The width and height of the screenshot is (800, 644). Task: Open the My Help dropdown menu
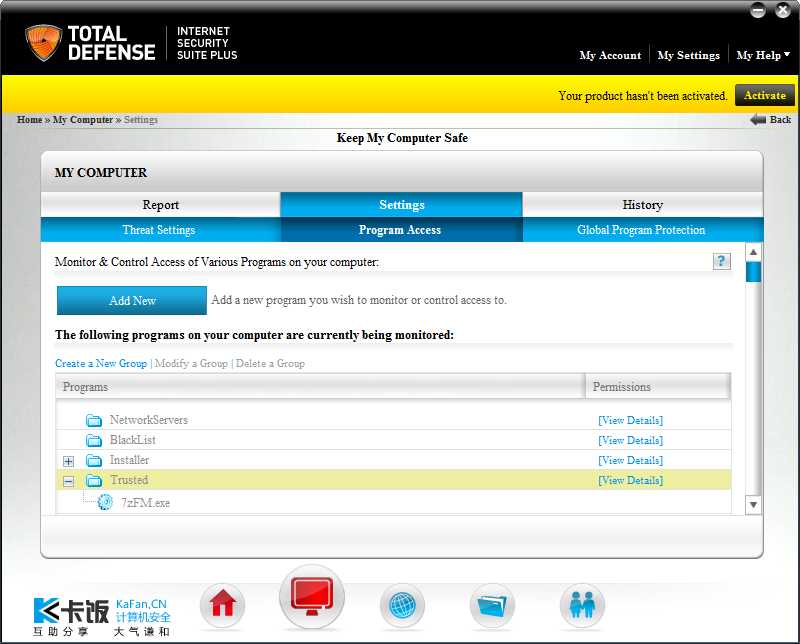(763, 55)
